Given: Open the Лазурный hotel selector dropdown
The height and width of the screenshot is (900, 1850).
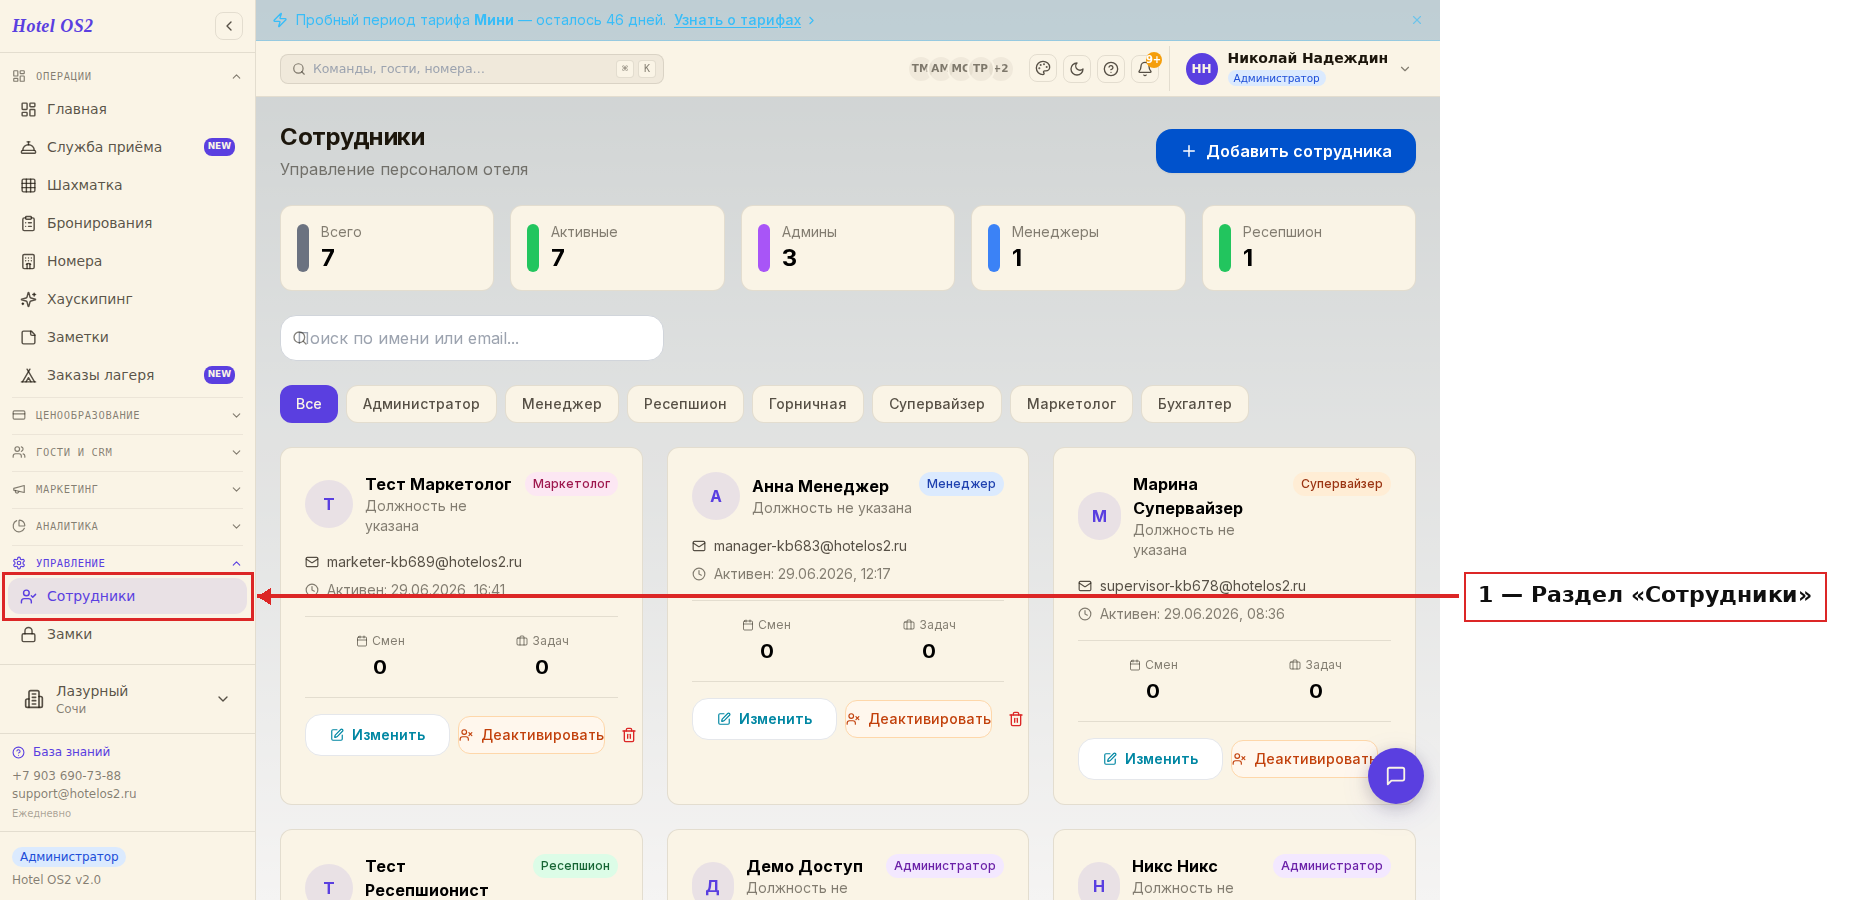Looking at the screenshot, I should pyautogui.click(x=127, y=699).
